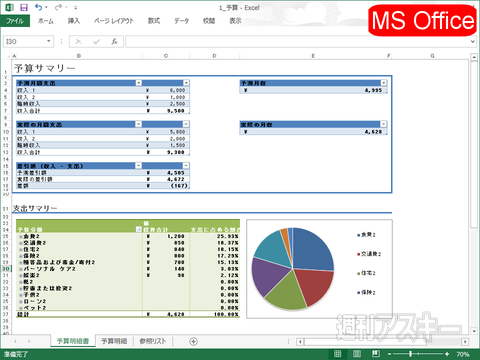Image resolution: width=480 pixels, height=360 pixels.
Task: Click the Redo arrow icon
Action: pyautogui.click(x=58, y=7)
